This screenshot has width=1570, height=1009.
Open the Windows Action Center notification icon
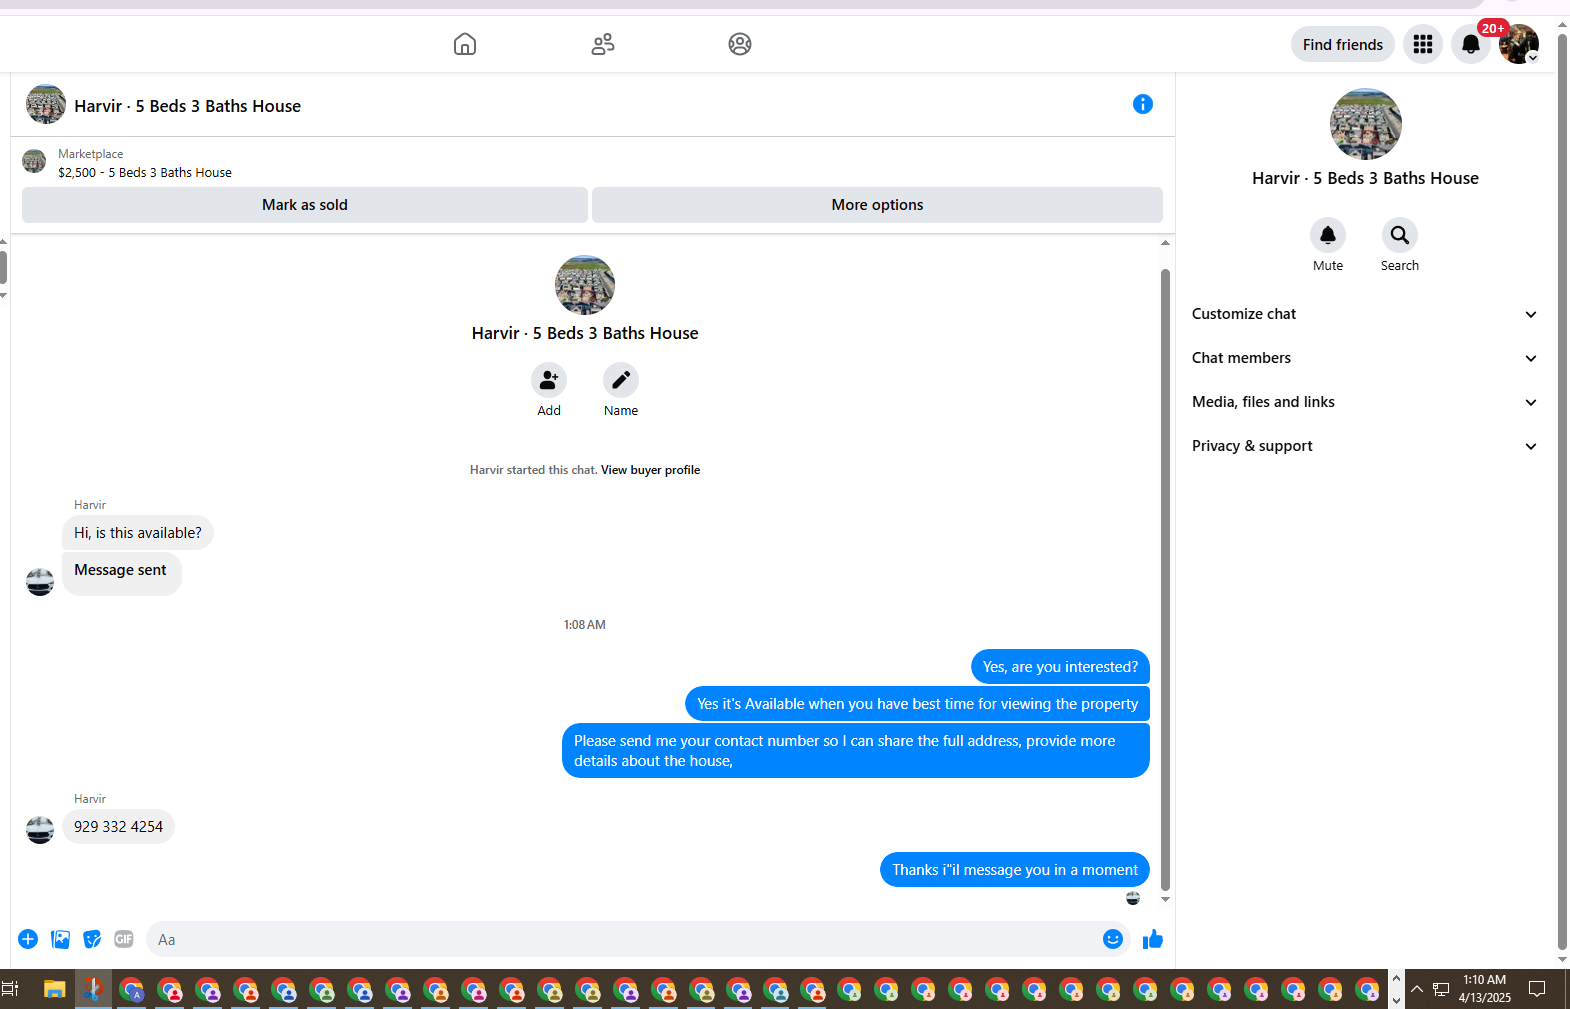point(1538,990)
